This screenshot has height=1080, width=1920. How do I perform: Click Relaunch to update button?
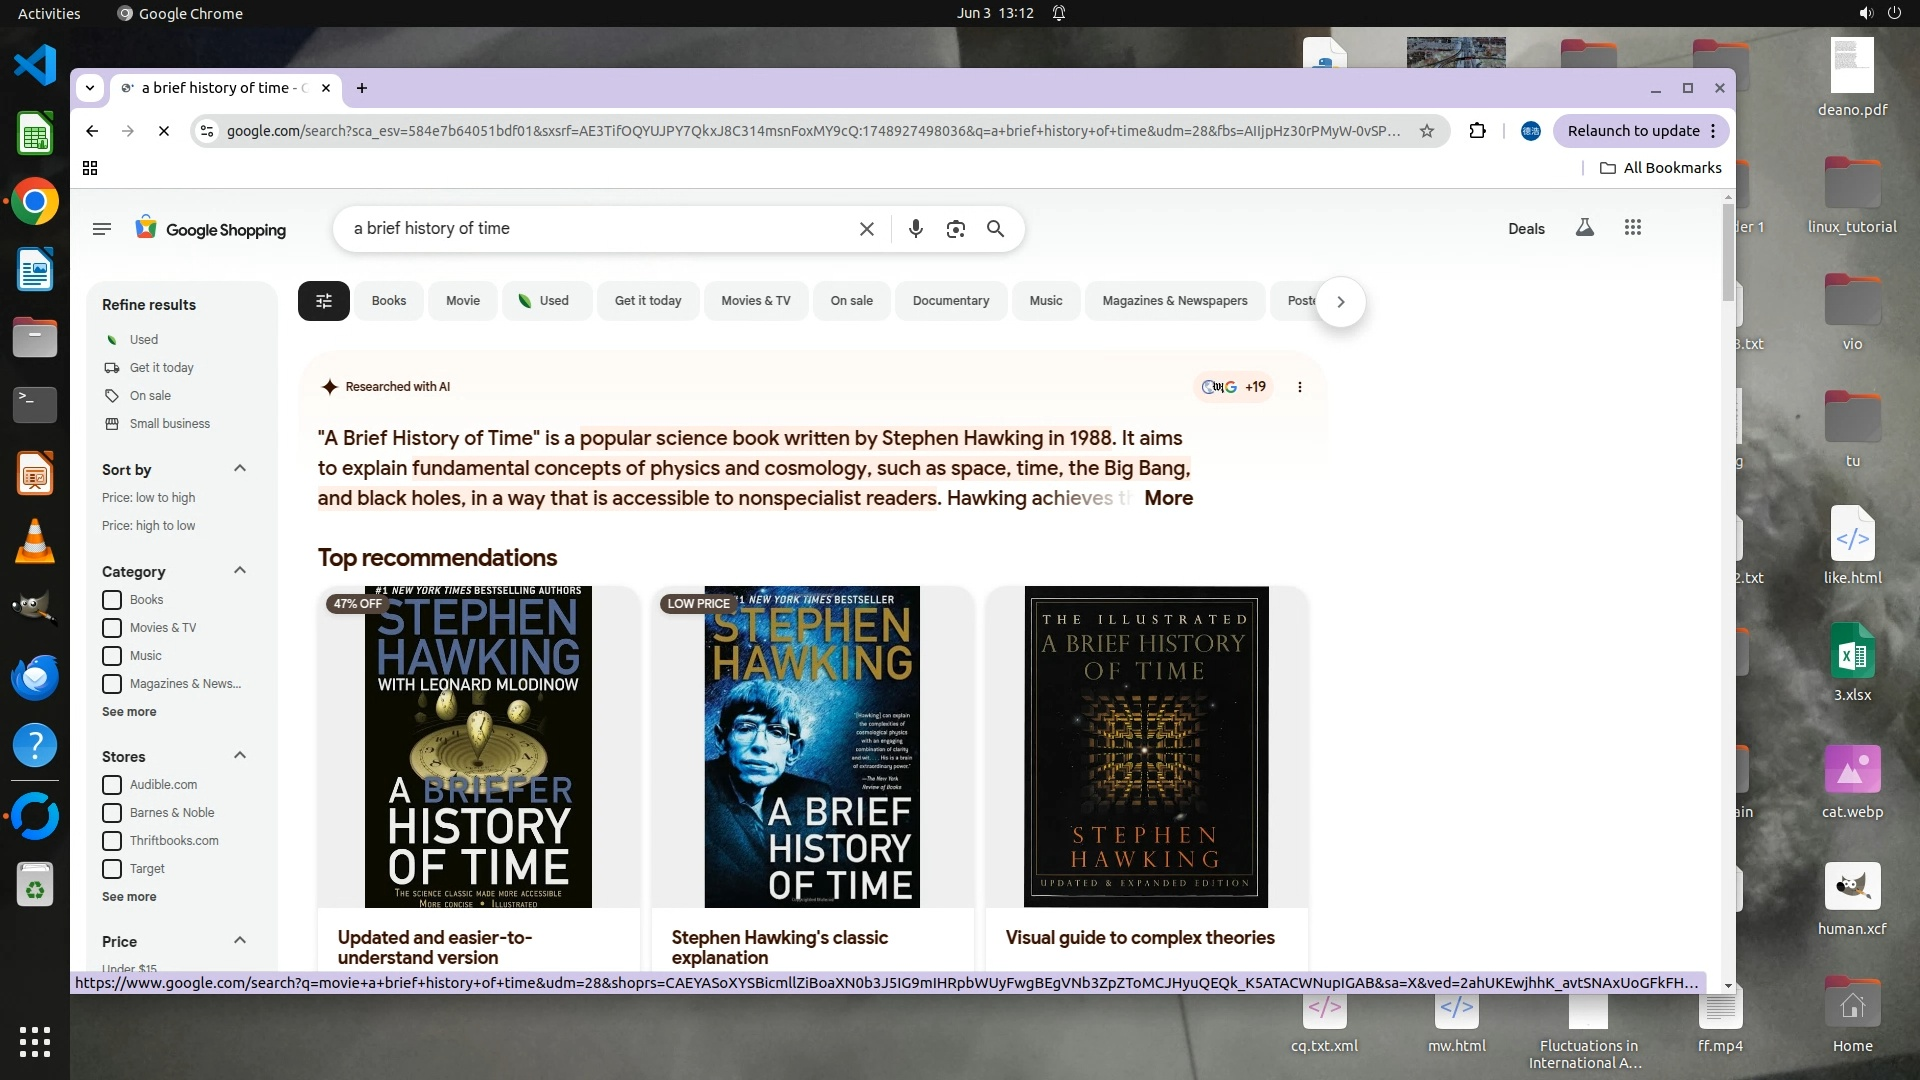pyautogui.click(x=1632, y=131)
